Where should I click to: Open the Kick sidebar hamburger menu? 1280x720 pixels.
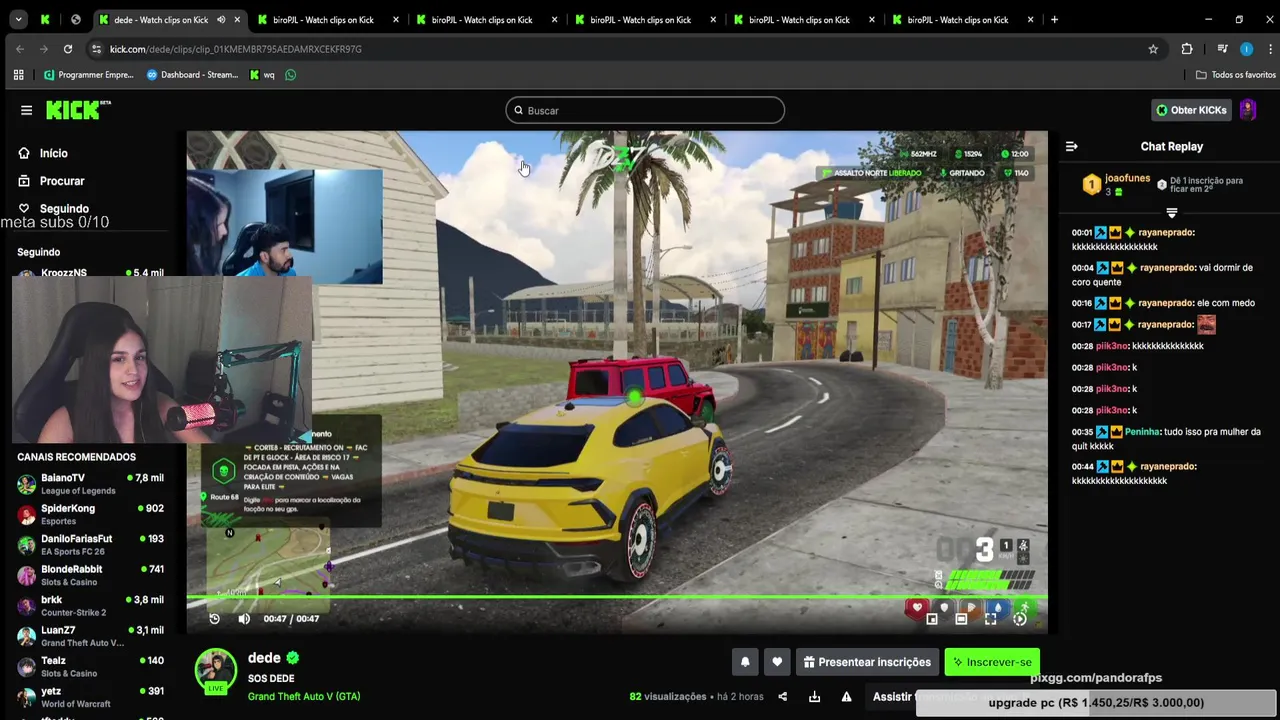click(26, 110)
